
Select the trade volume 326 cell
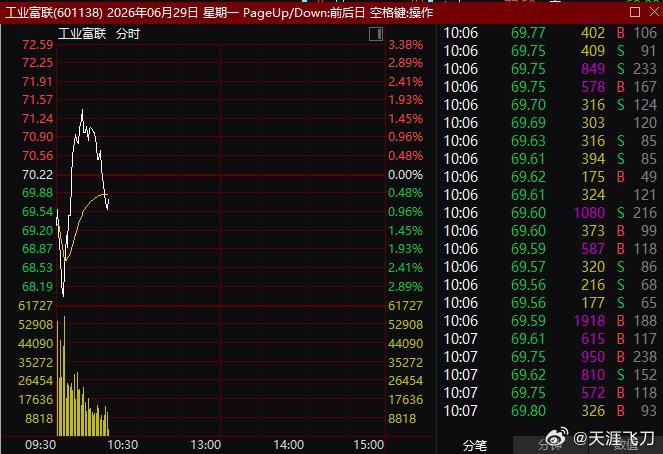(593, 411)
